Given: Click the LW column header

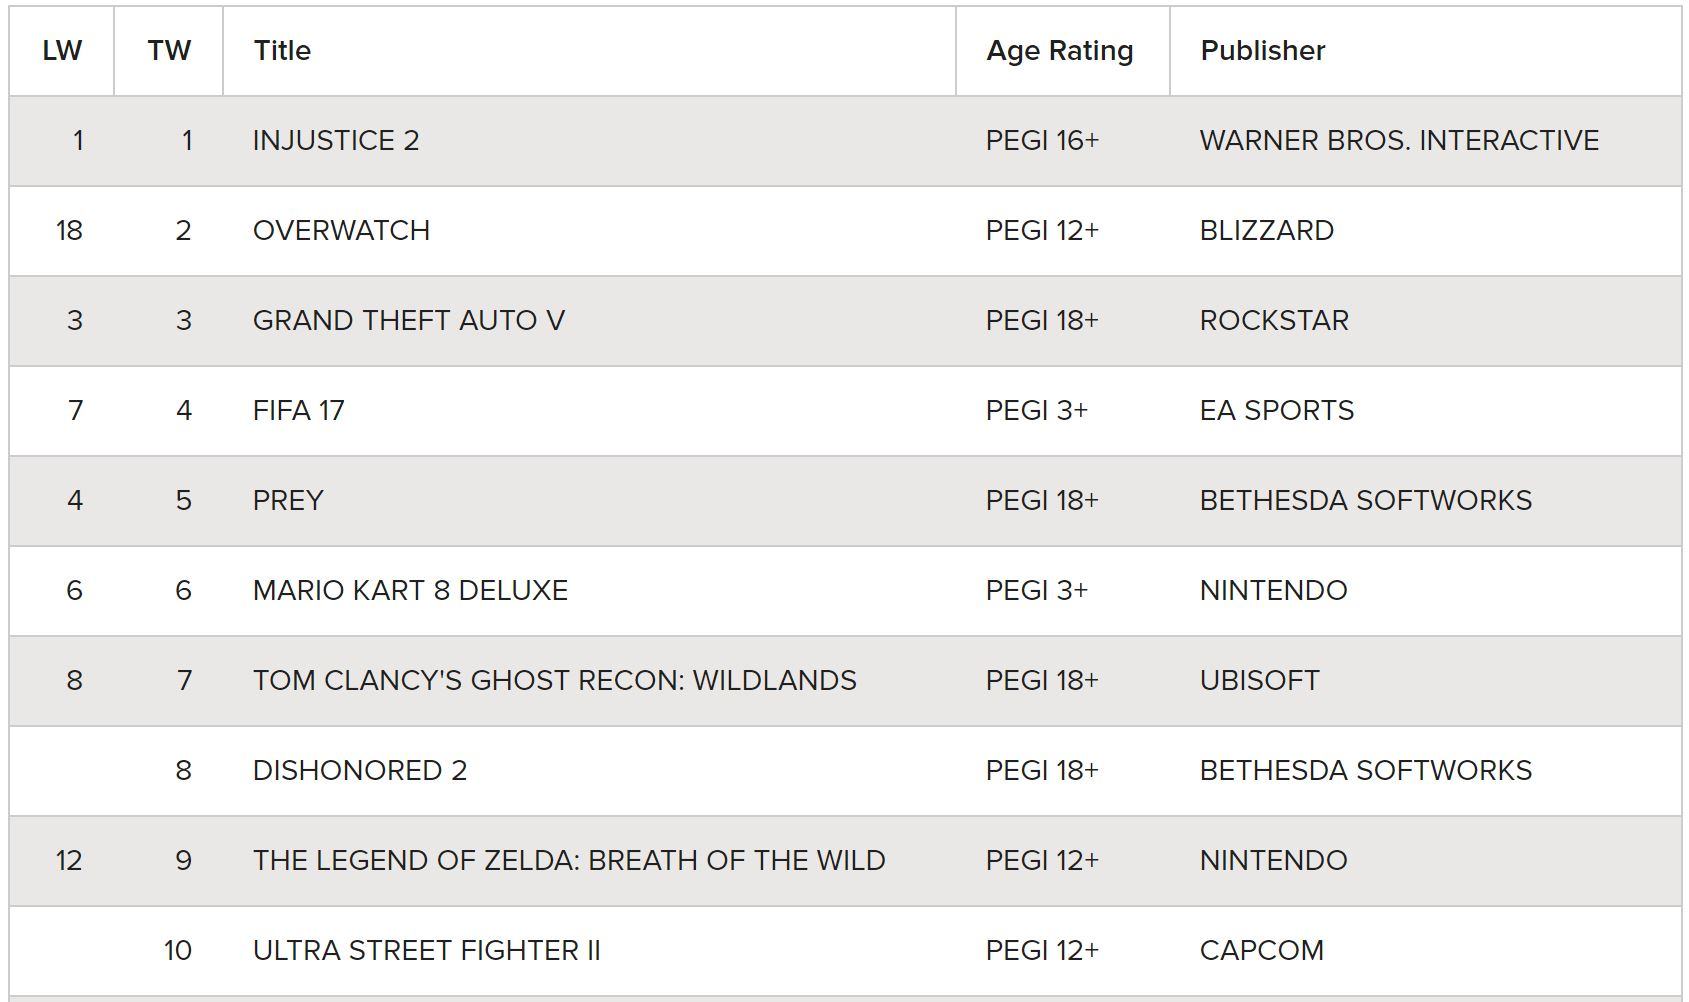Looking at the screenshot, I should [x=62, y=51].
